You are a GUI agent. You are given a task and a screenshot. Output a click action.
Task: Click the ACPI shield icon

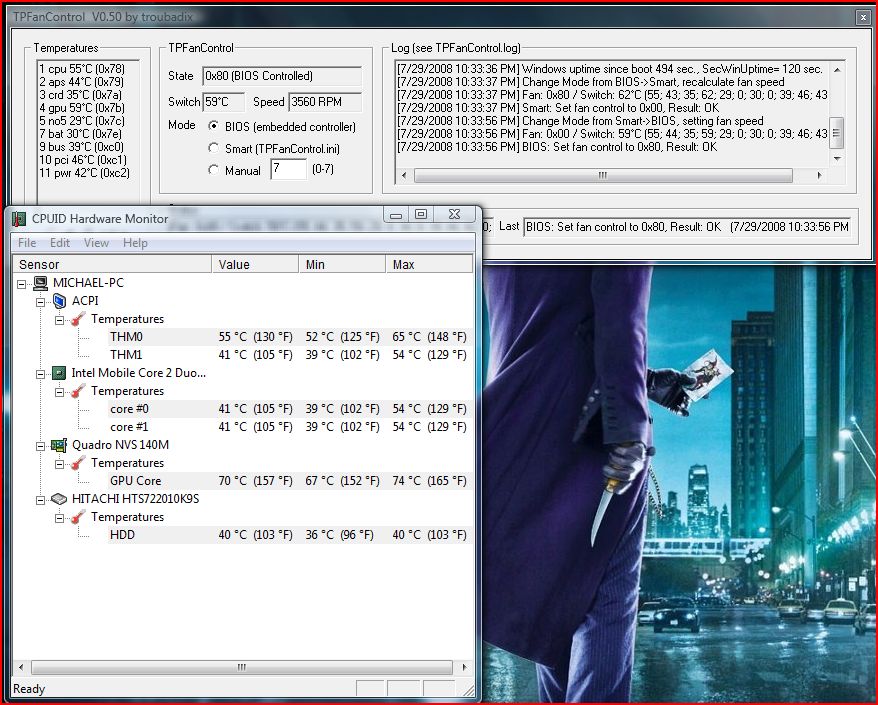point(59,301)
